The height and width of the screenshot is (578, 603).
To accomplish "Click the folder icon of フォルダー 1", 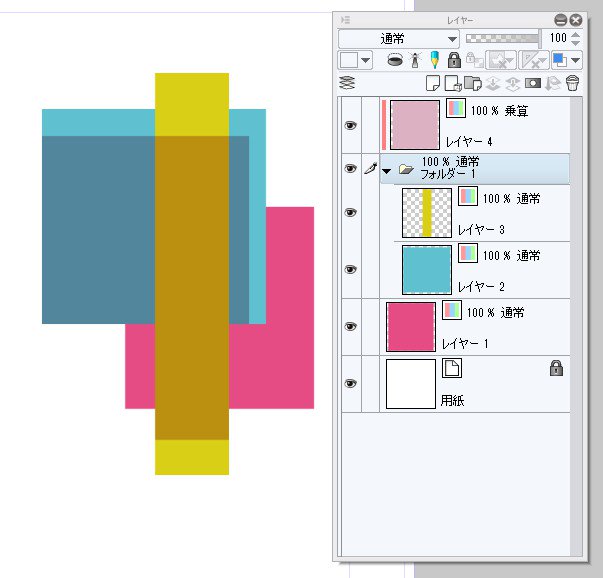I will 406,169.
